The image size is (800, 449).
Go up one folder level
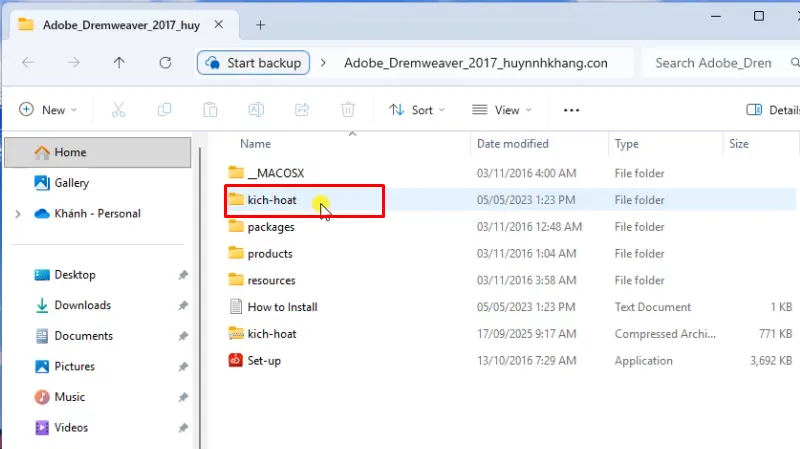(119, 63)
